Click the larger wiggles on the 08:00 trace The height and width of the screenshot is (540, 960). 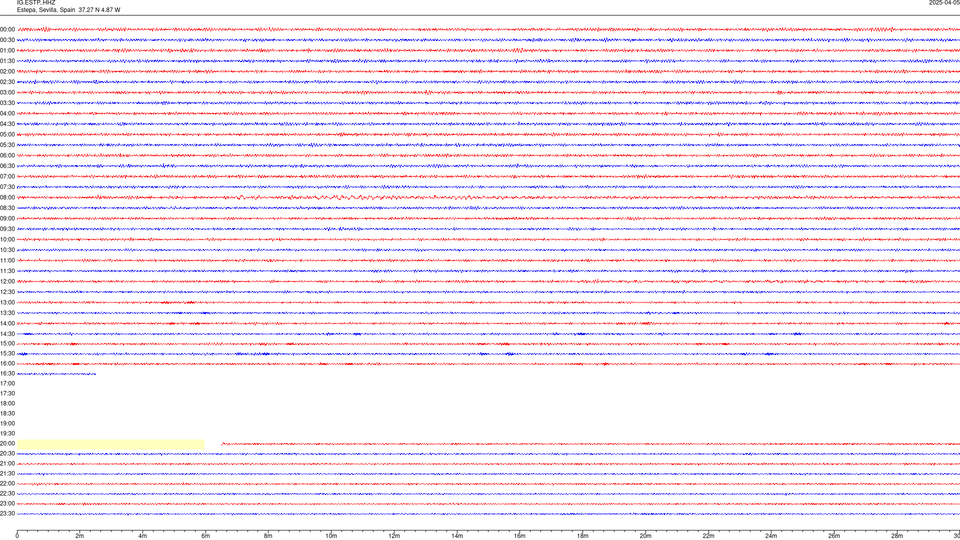355,197
